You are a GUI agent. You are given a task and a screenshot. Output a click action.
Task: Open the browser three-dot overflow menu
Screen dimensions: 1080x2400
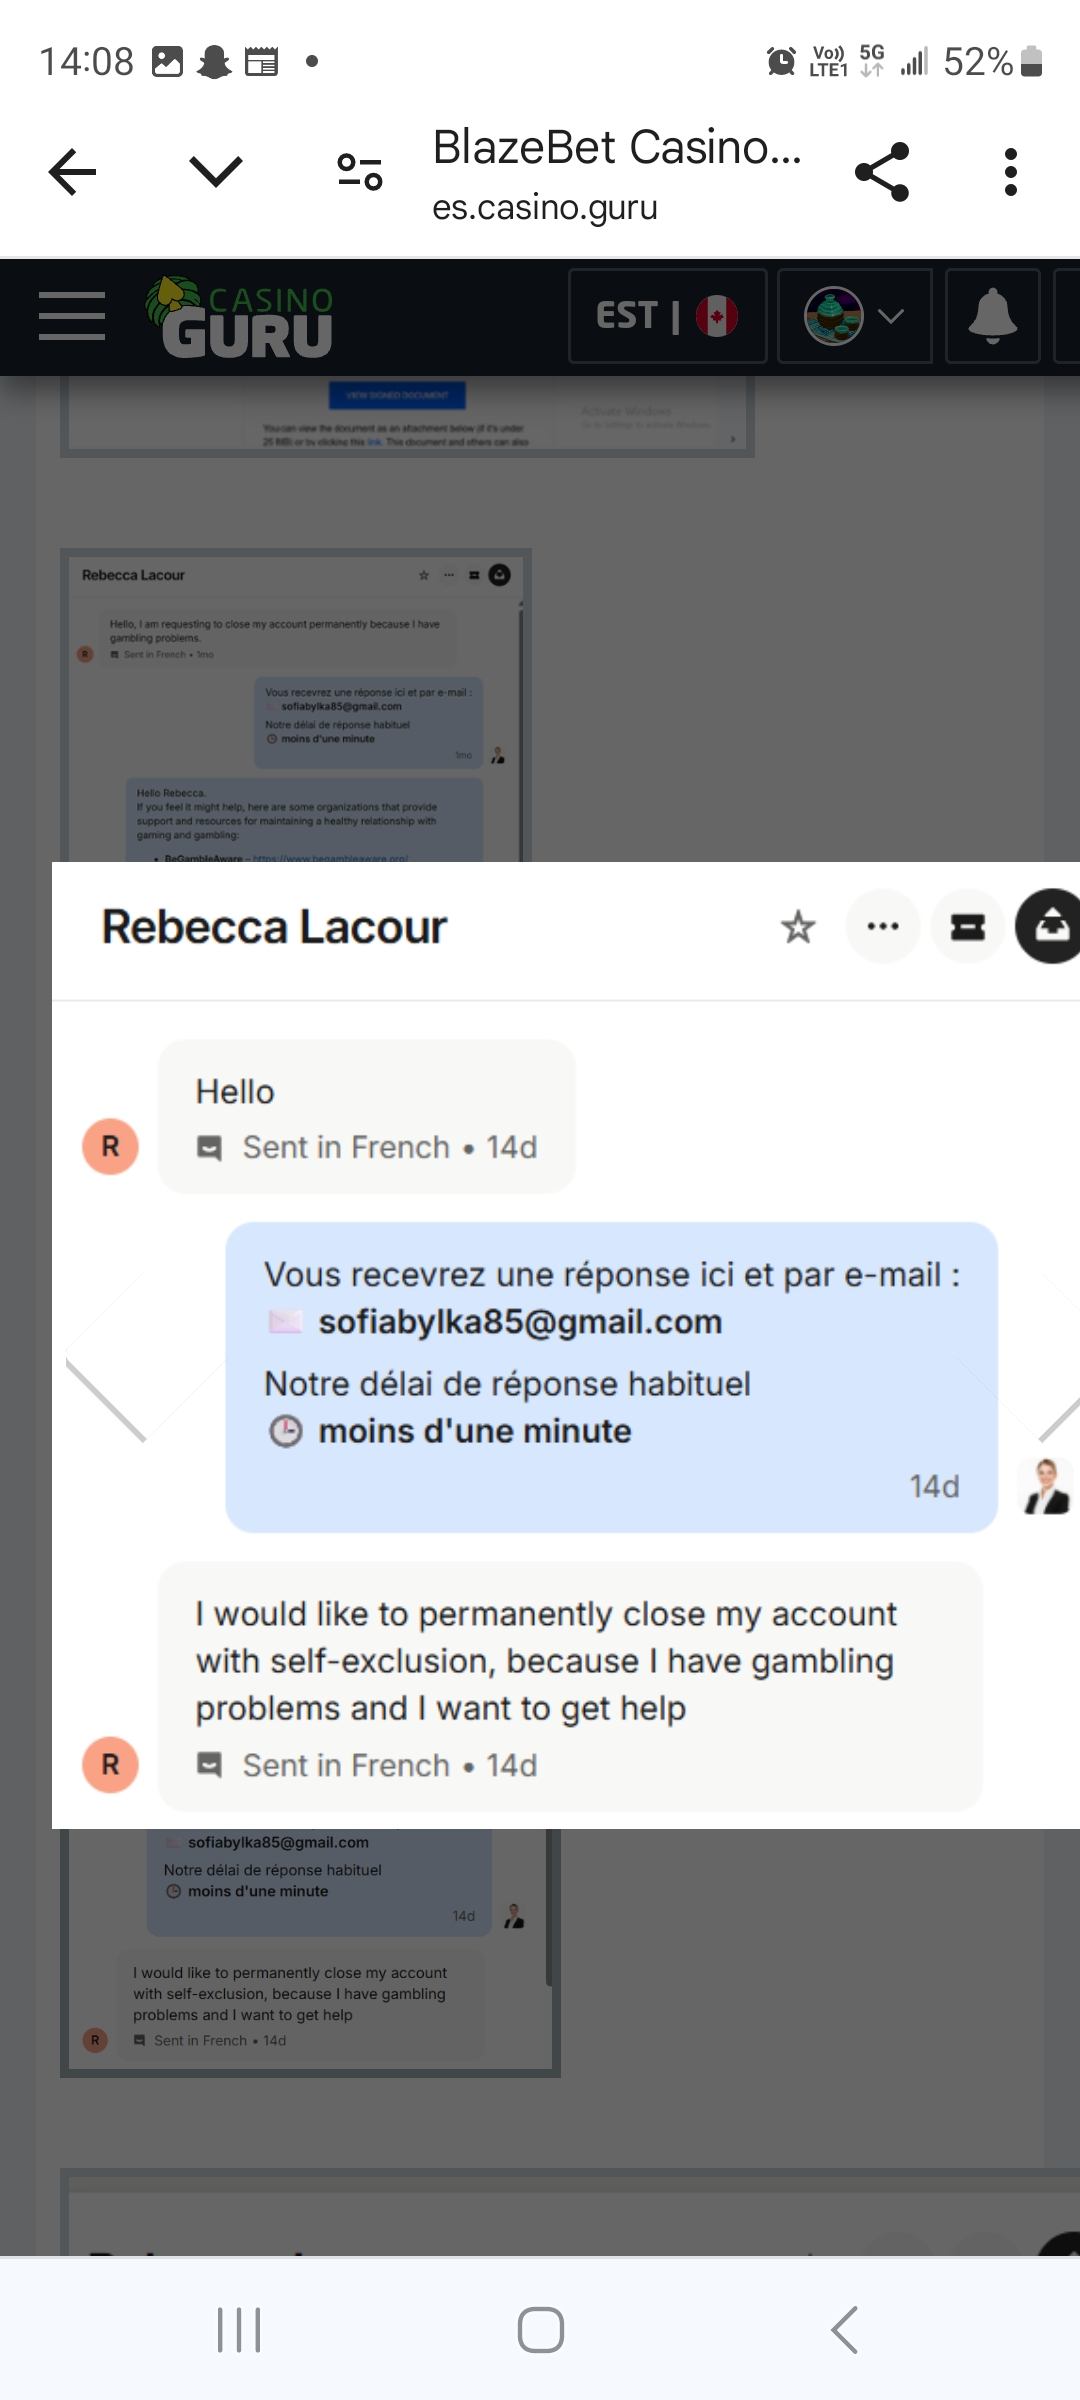tap(1011, 172)
